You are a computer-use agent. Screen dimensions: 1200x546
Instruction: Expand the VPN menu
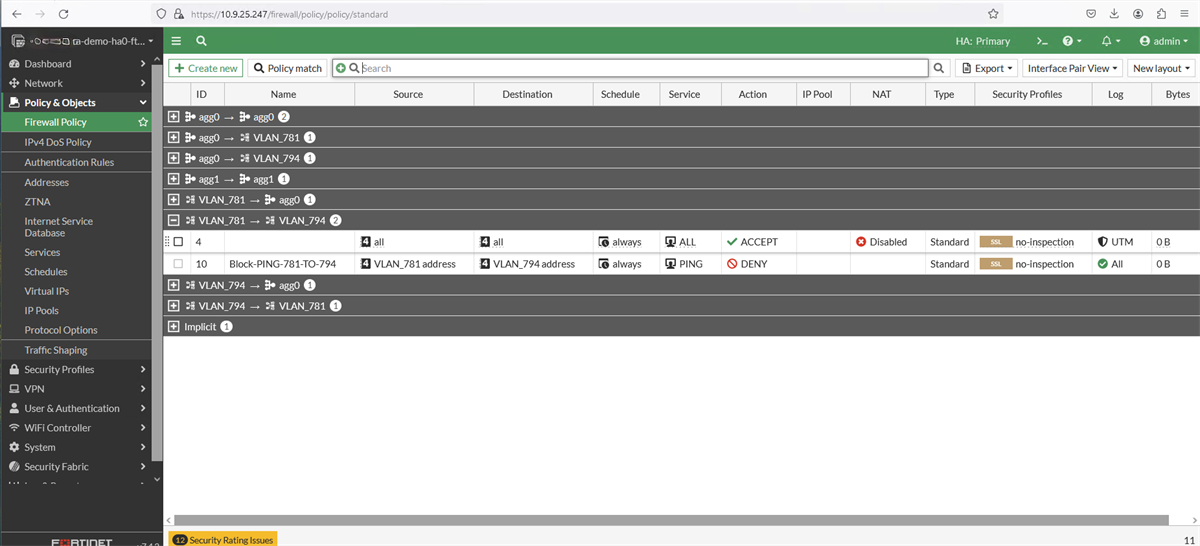[76, 389]
